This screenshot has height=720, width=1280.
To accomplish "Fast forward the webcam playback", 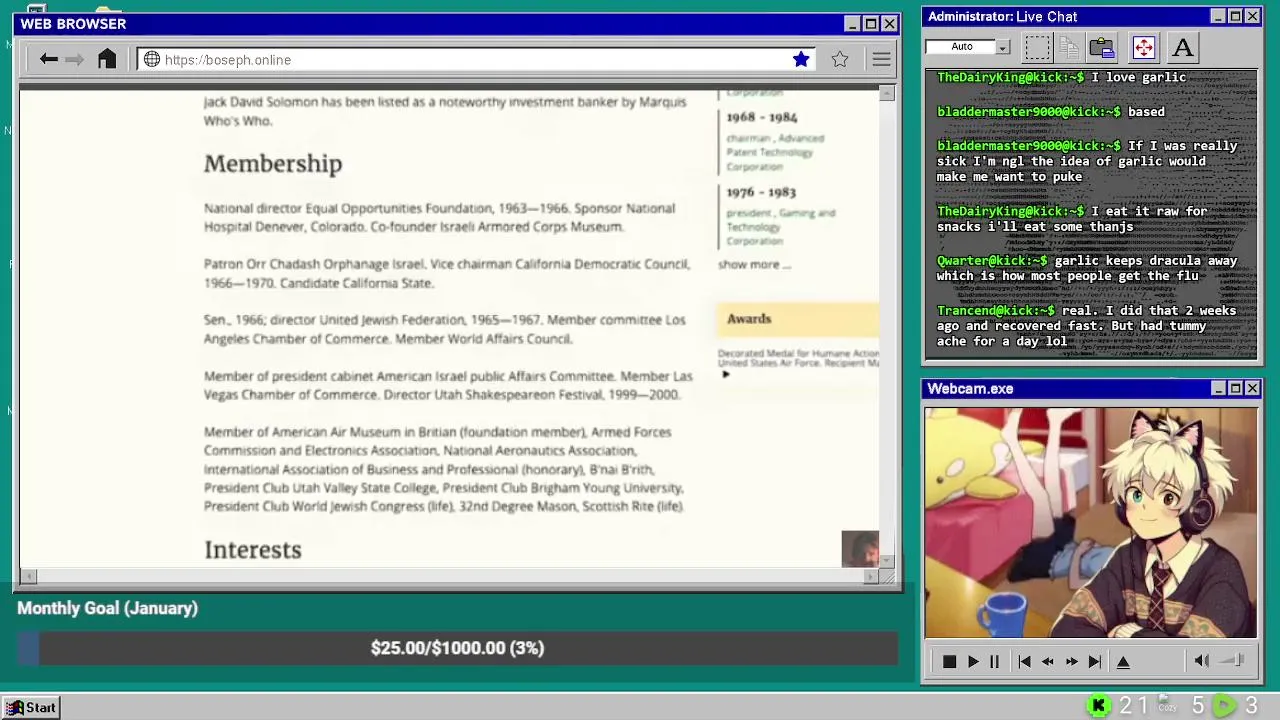I will 1071,662.
